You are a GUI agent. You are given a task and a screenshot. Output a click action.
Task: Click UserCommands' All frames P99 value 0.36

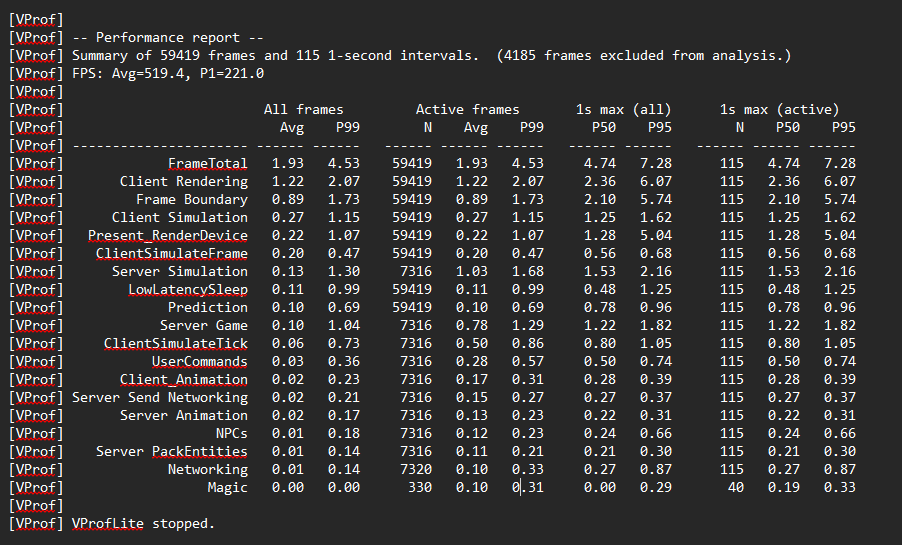click(x=344, y=361)
